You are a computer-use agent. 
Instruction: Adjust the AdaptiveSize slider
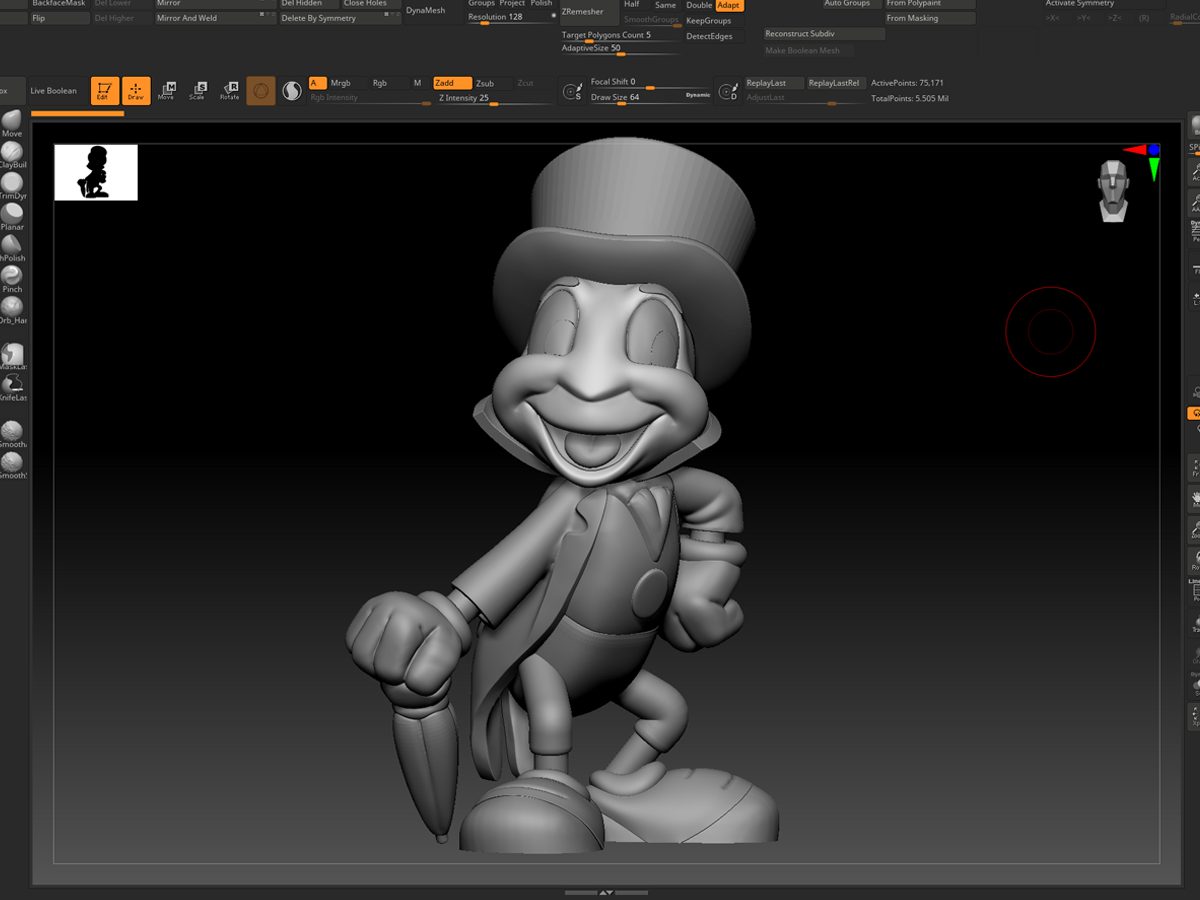pos(620,49)
